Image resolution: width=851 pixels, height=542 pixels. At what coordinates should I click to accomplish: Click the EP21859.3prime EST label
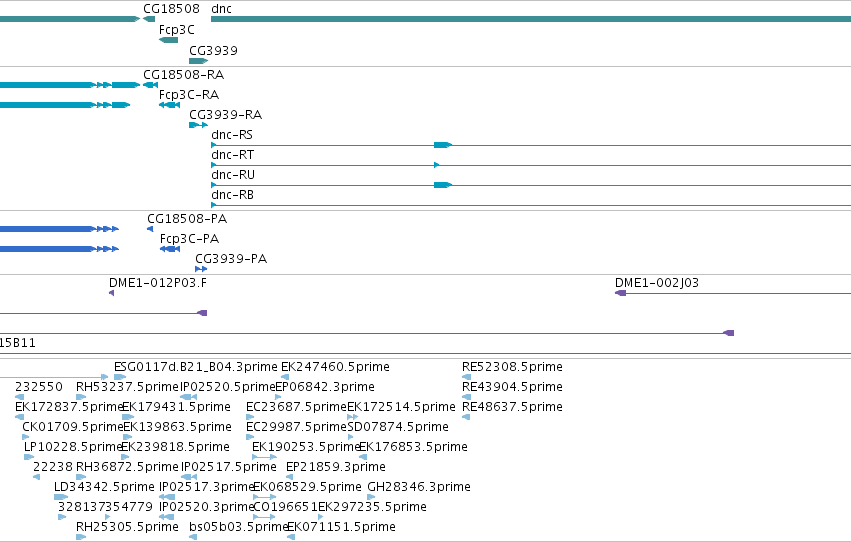[336, 467]
